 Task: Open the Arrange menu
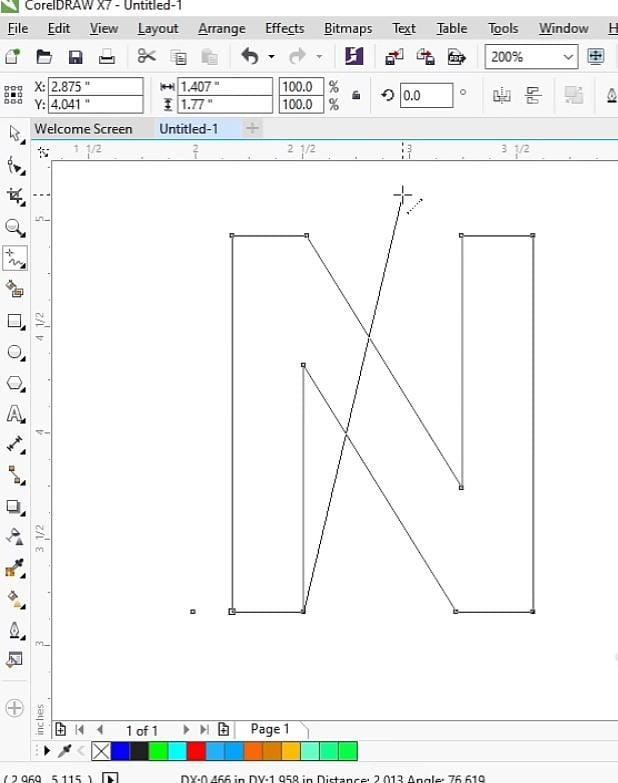coord(222,28)
